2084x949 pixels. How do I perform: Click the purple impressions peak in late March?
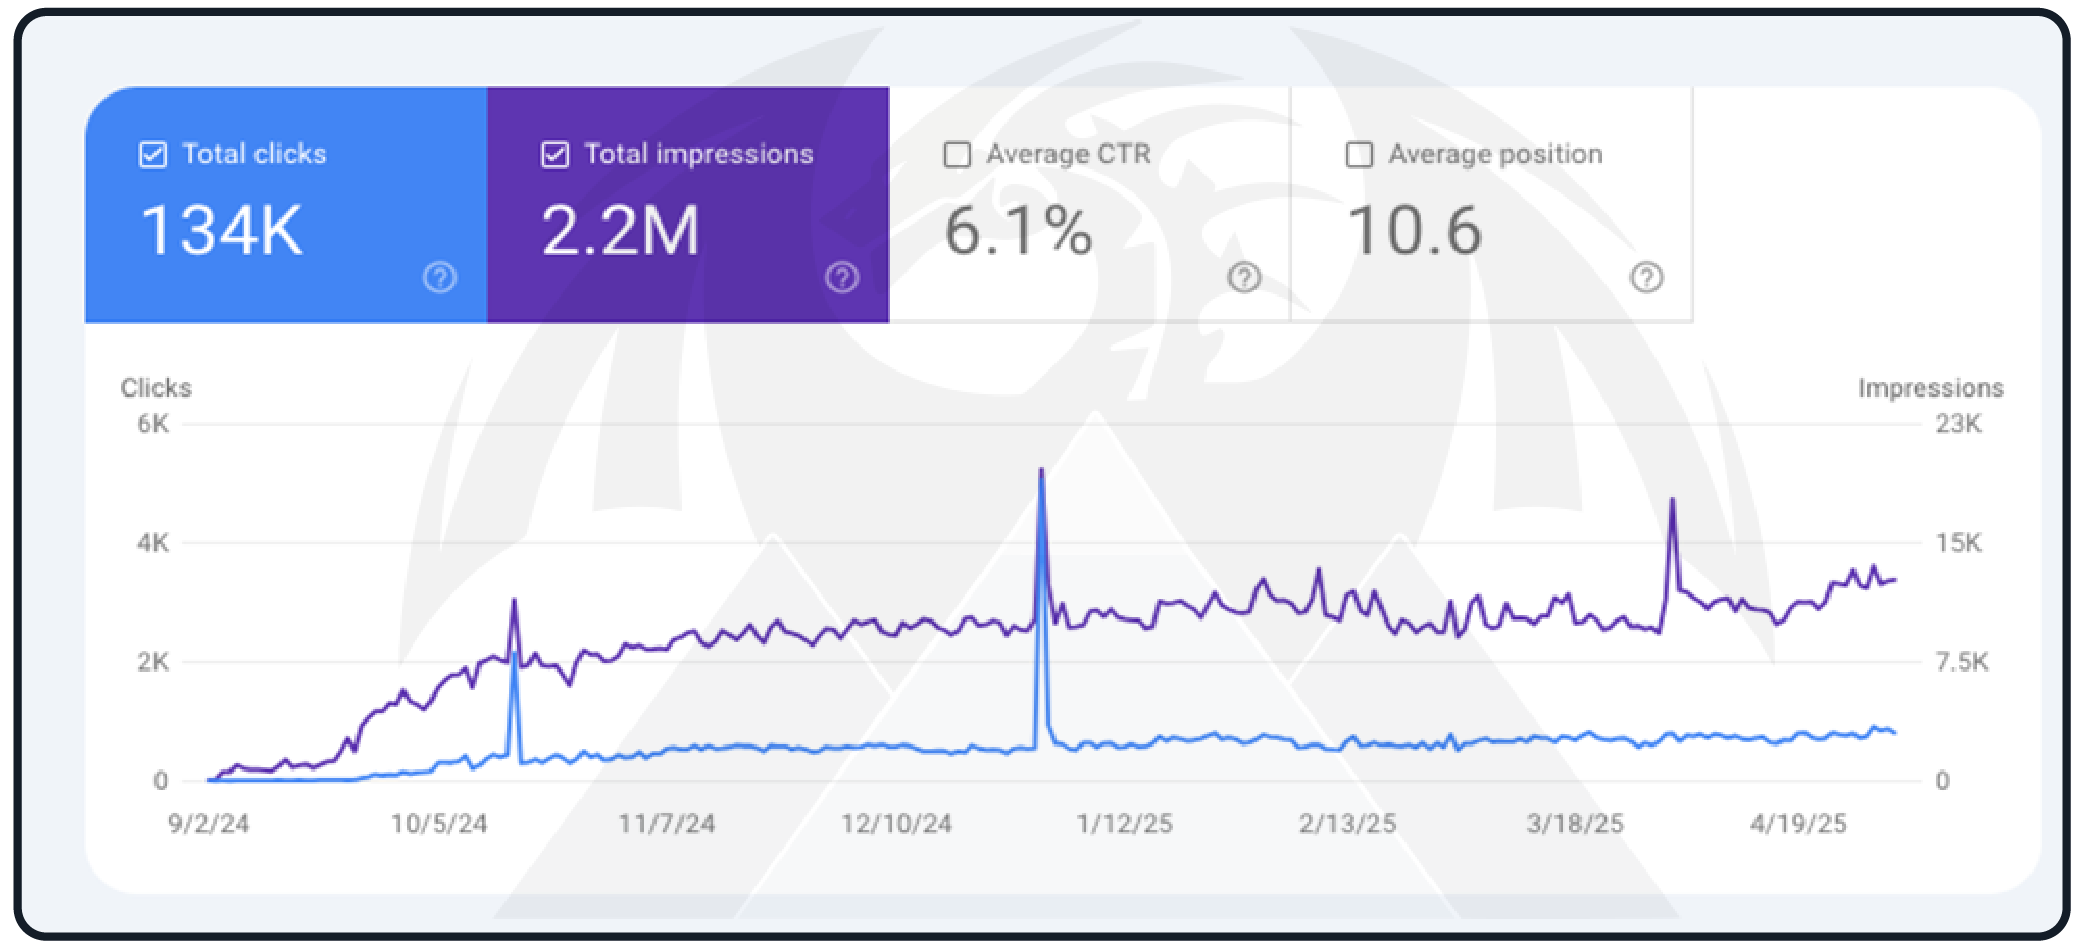click(x=1672, y=501)
